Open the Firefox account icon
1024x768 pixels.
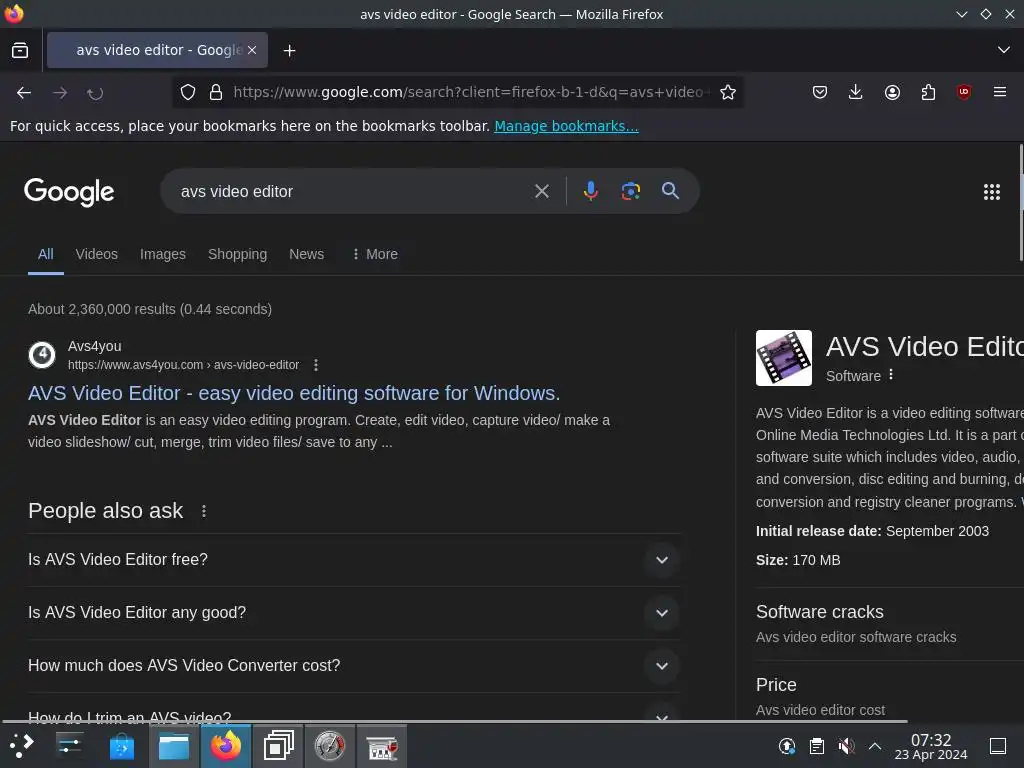(x=892, y=92)
